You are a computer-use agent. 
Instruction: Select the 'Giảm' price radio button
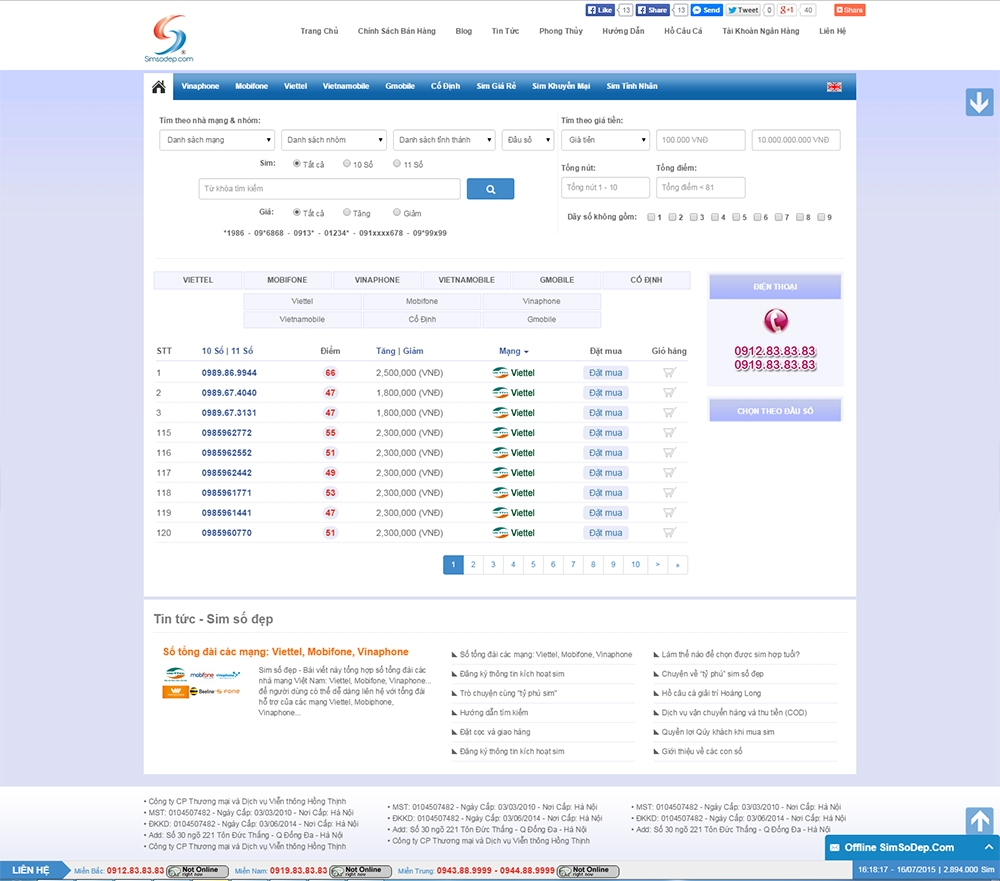[397, 212]
